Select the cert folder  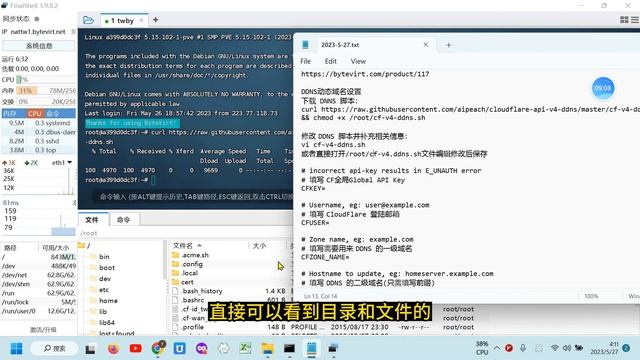click(x=187, y=282)
